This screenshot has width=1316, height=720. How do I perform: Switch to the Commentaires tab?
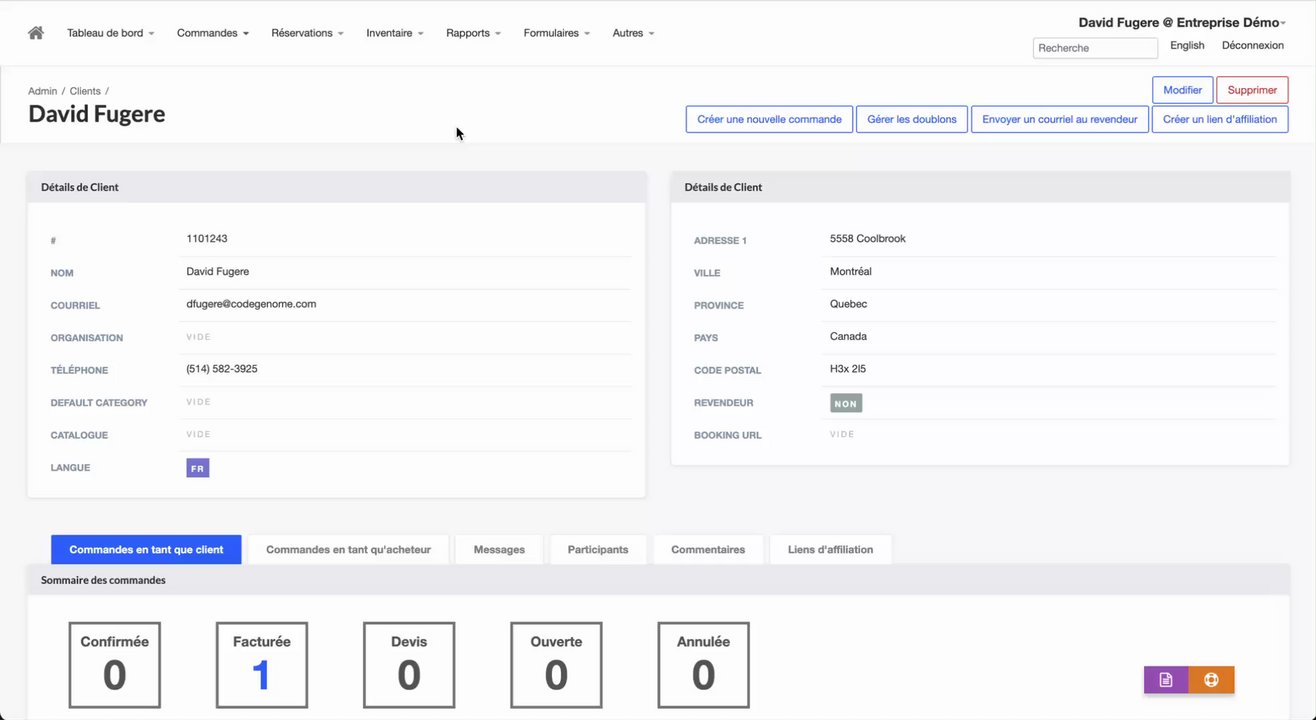[x=708, y=549]
